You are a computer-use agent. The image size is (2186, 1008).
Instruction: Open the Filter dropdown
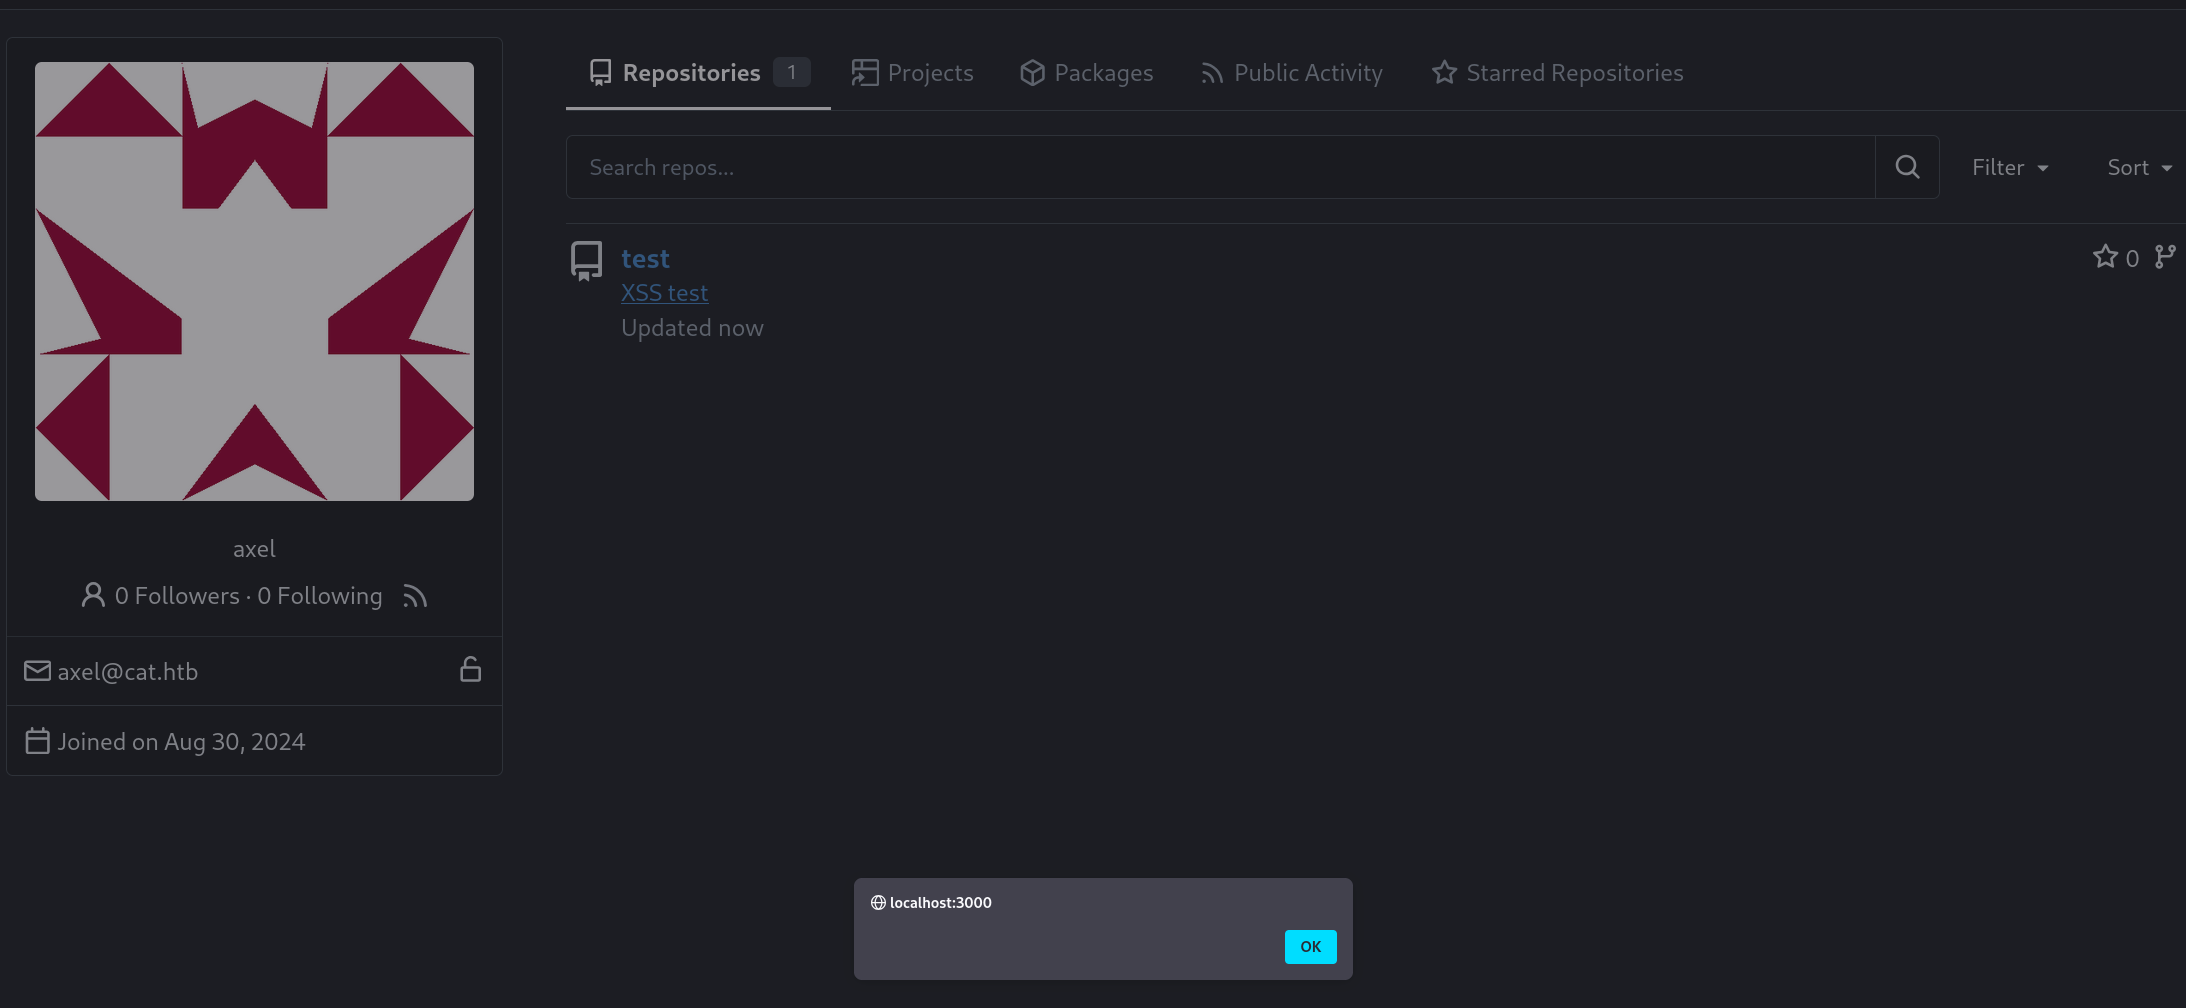(2010, 168)
